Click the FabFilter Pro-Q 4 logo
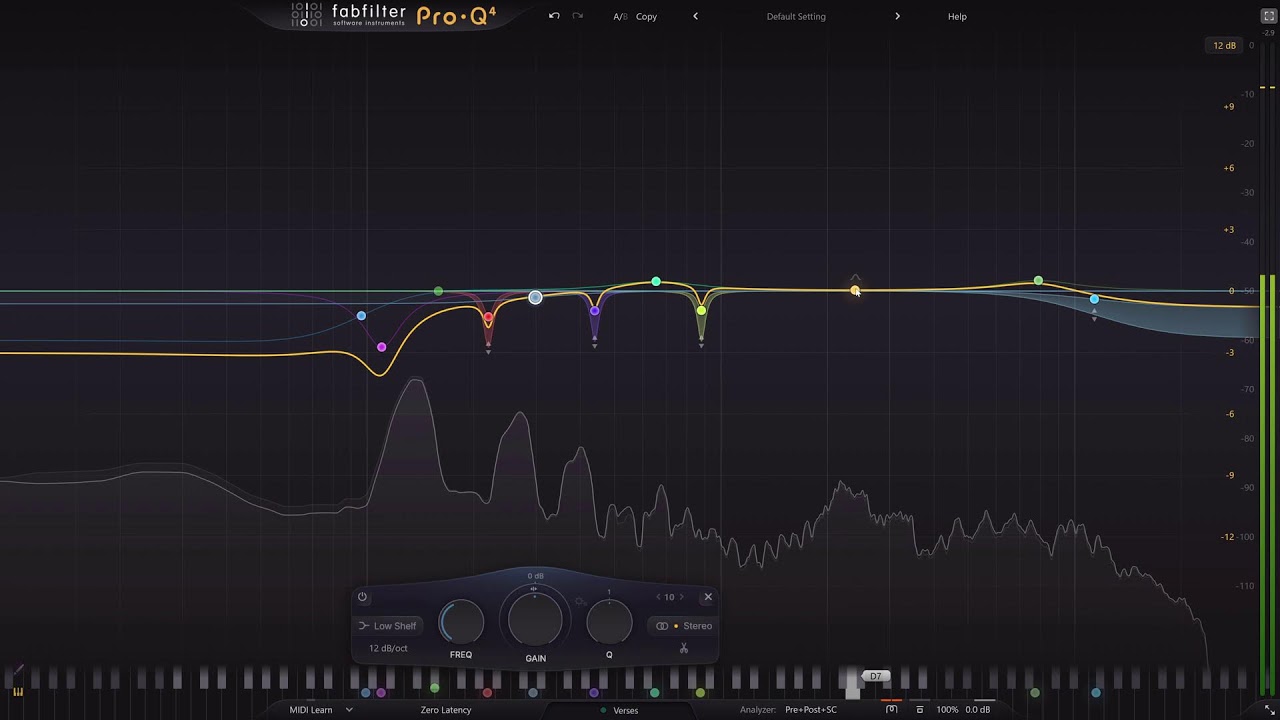 [x=394, y=15]
